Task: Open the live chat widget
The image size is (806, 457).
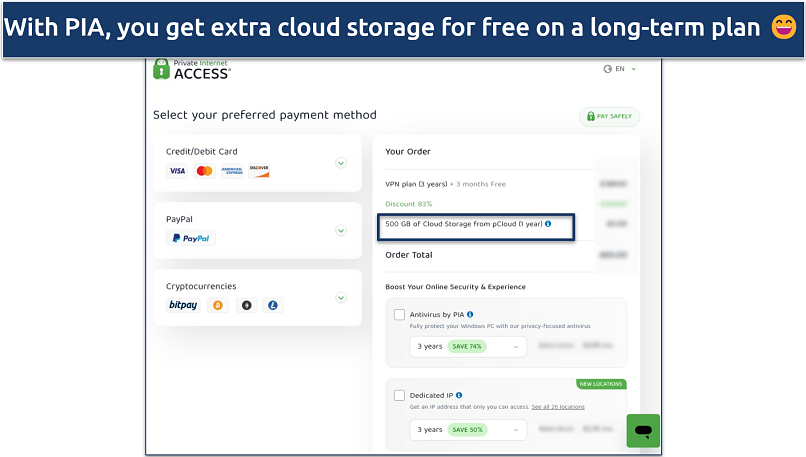Action: point(643,430)
